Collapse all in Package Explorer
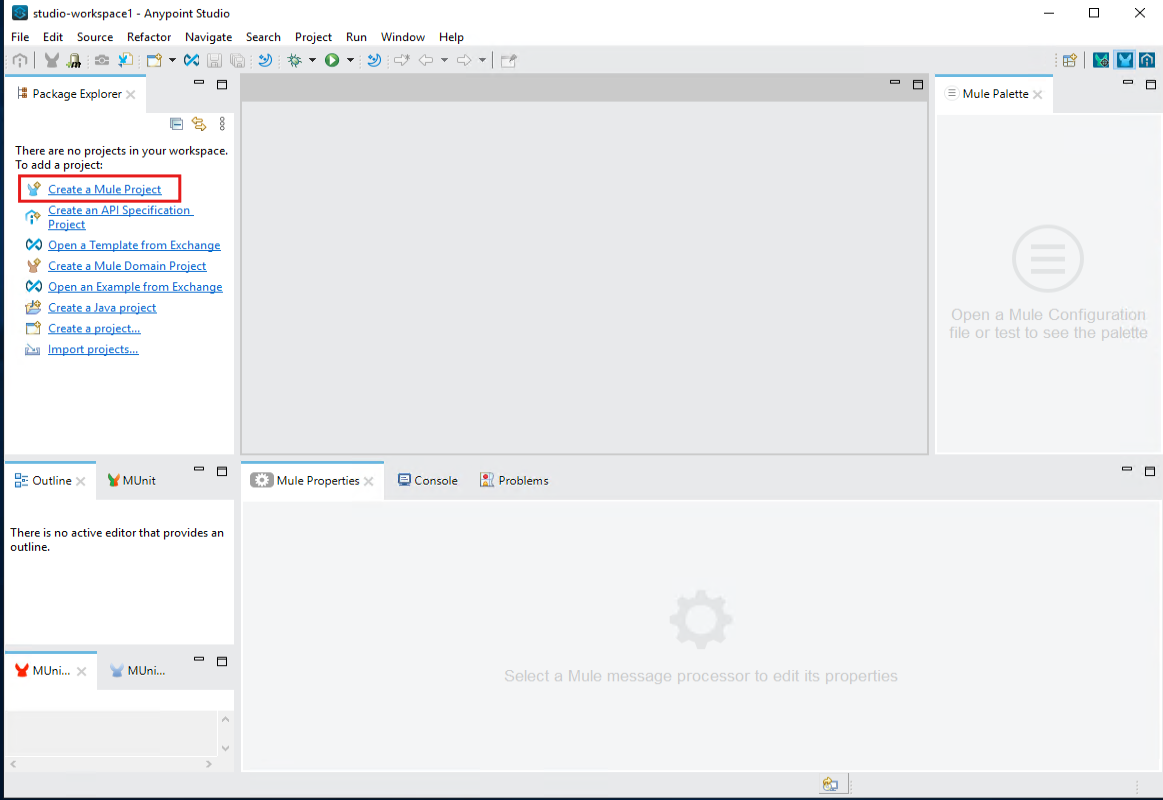This screenshot has width=1163, height=800. point(176,124)
